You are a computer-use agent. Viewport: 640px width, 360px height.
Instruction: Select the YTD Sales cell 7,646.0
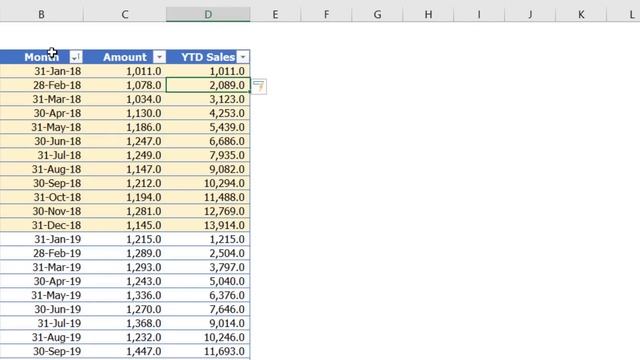pos(208,309)
